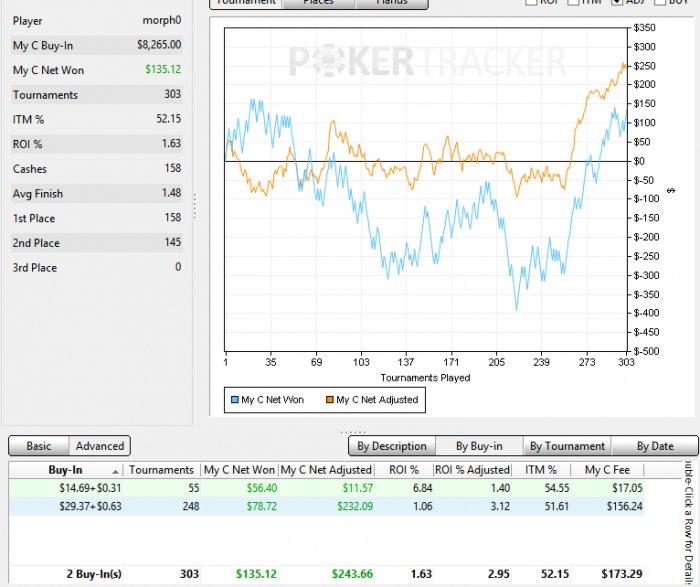The width and height of the screenshot is (700, 587).
Task: Click the 137 x-axis tick label
Action: pyautogui.click(x=406, y=362)
